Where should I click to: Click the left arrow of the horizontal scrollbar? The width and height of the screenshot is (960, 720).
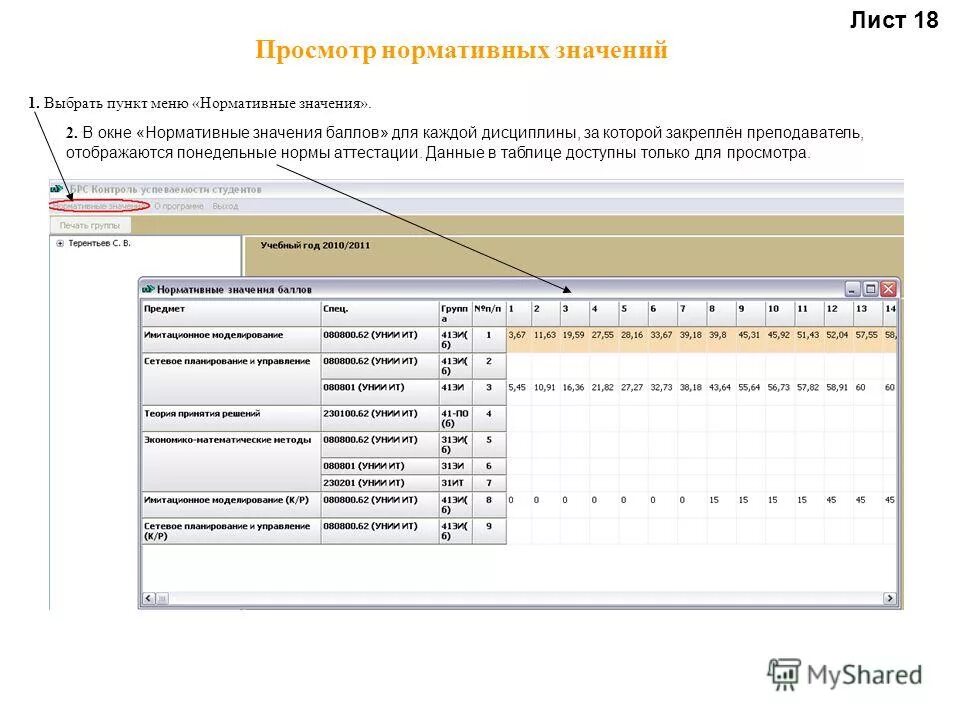(149, 598)
